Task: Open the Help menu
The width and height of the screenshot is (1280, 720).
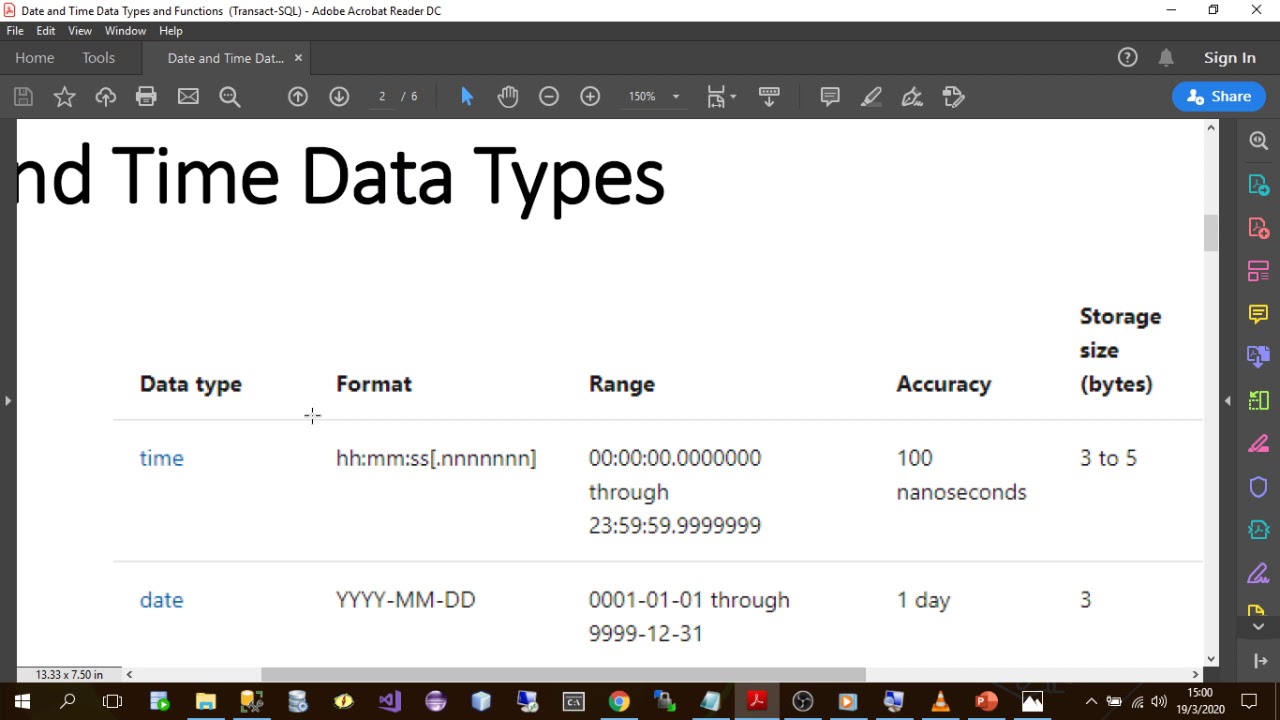Action: coord(171,31)
